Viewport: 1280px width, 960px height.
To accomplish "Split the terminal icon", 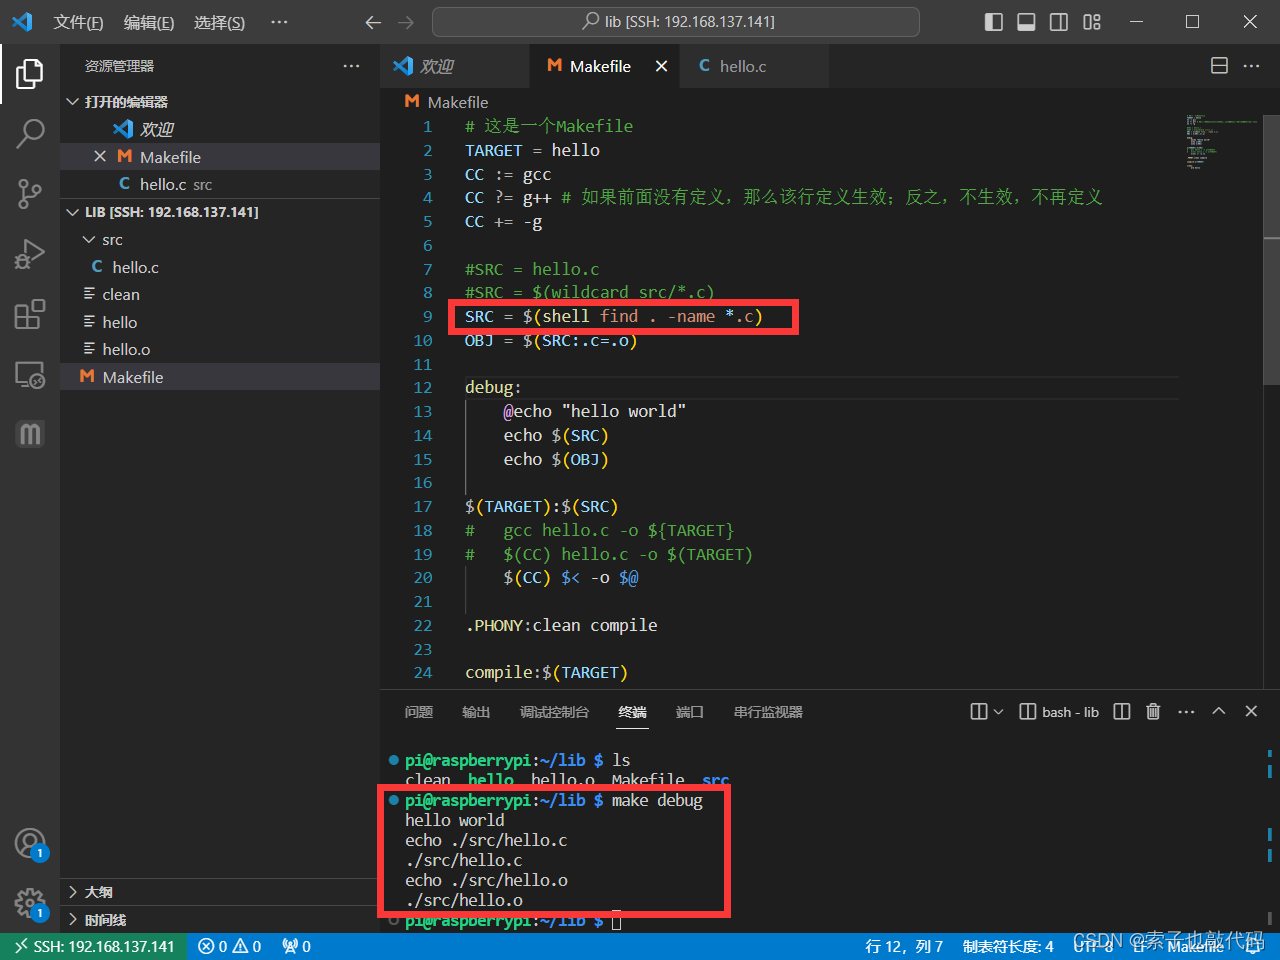I will coord(1122,712).
